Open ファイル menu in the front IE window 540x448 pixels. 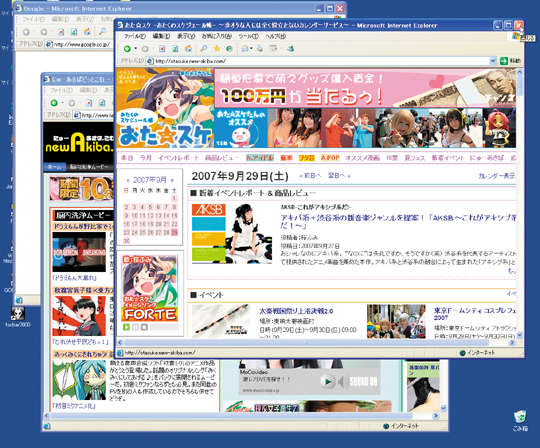click(135, 36)
